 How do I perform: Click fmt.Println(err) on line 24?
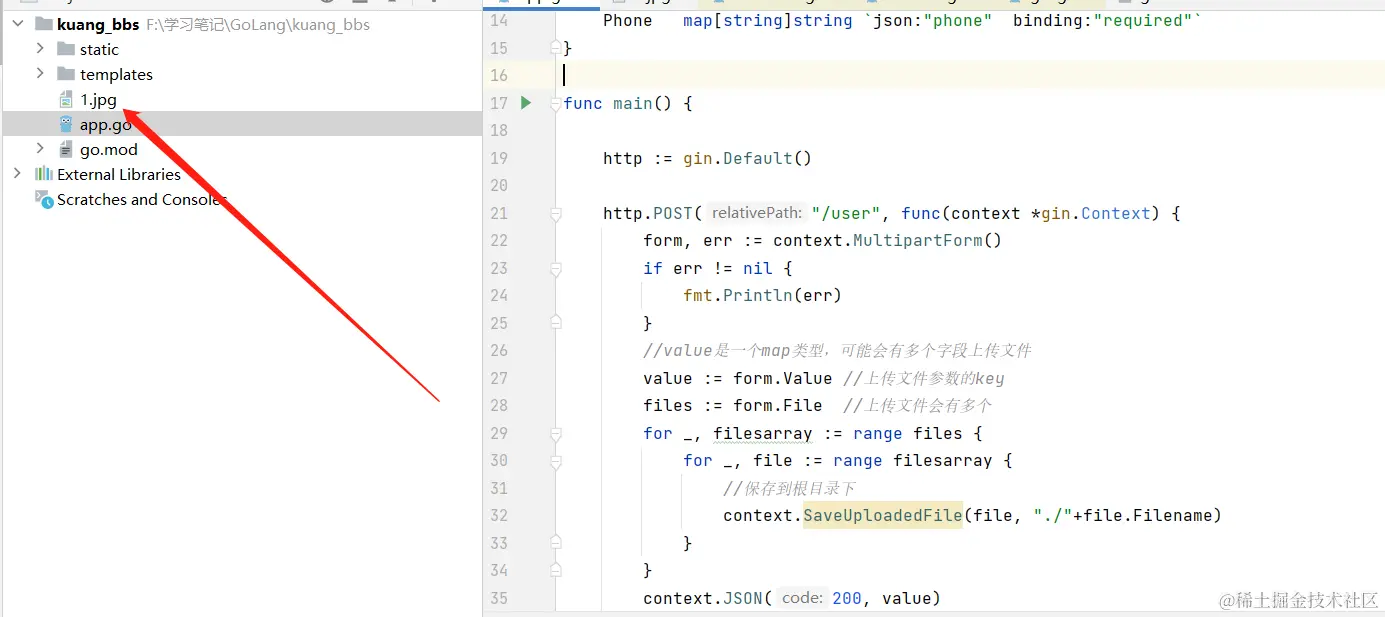(762, 296)
